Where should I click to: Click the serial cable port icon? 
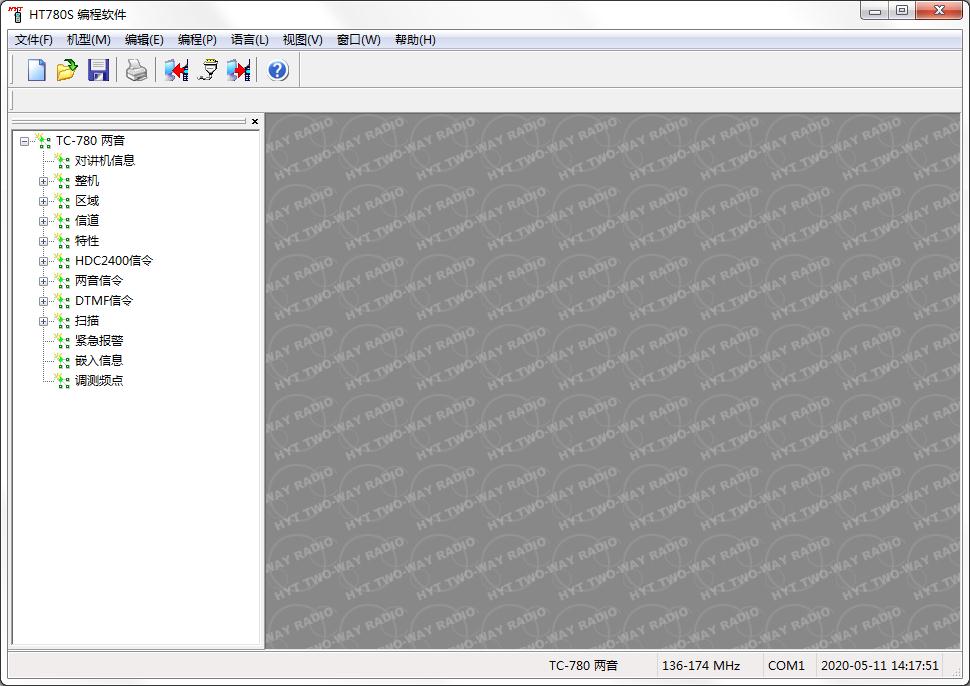pos(208,70)
